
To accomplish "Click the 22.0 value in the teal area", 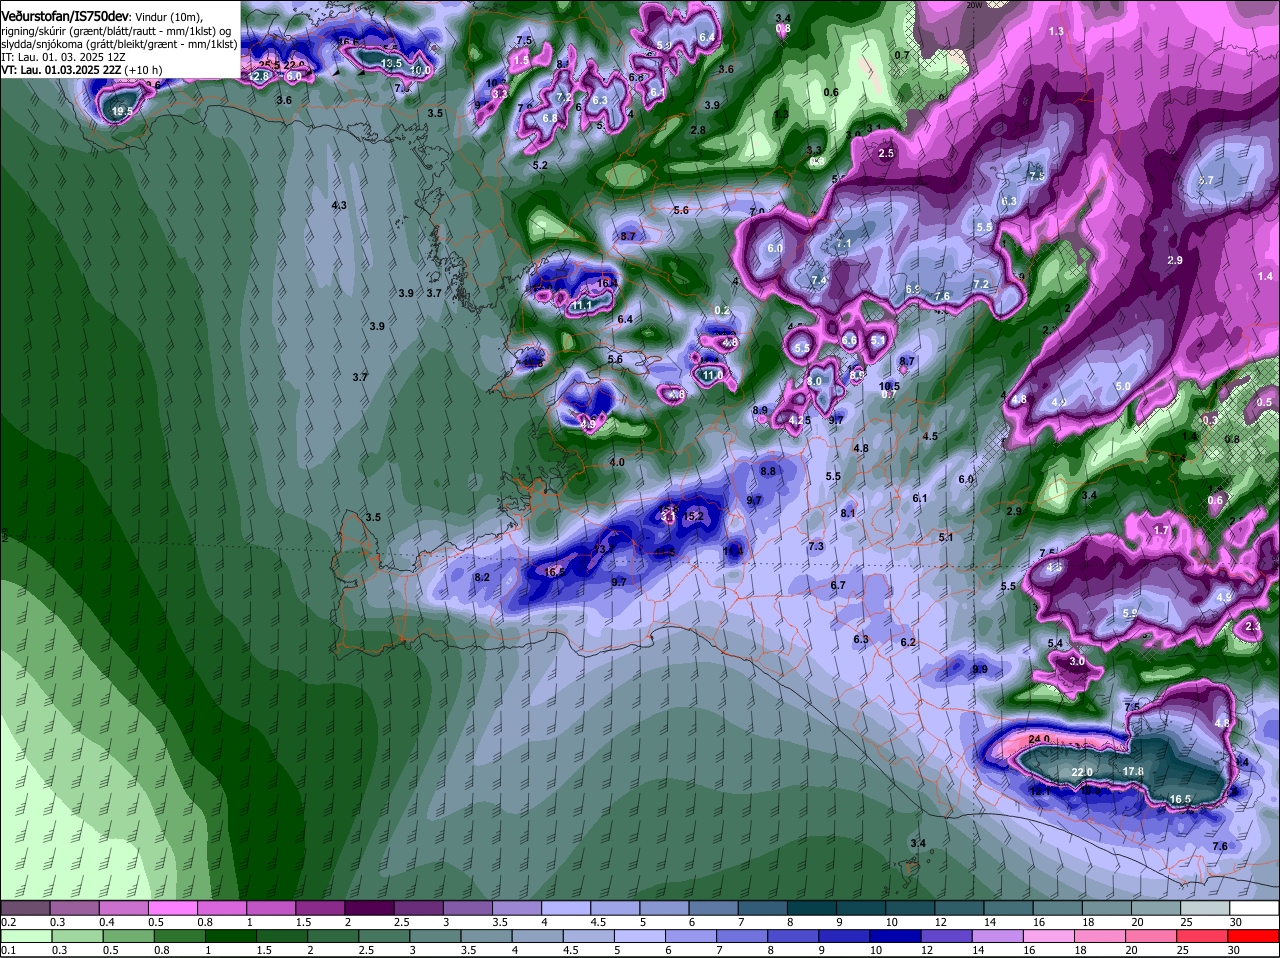I will [x=1082, y=772].
